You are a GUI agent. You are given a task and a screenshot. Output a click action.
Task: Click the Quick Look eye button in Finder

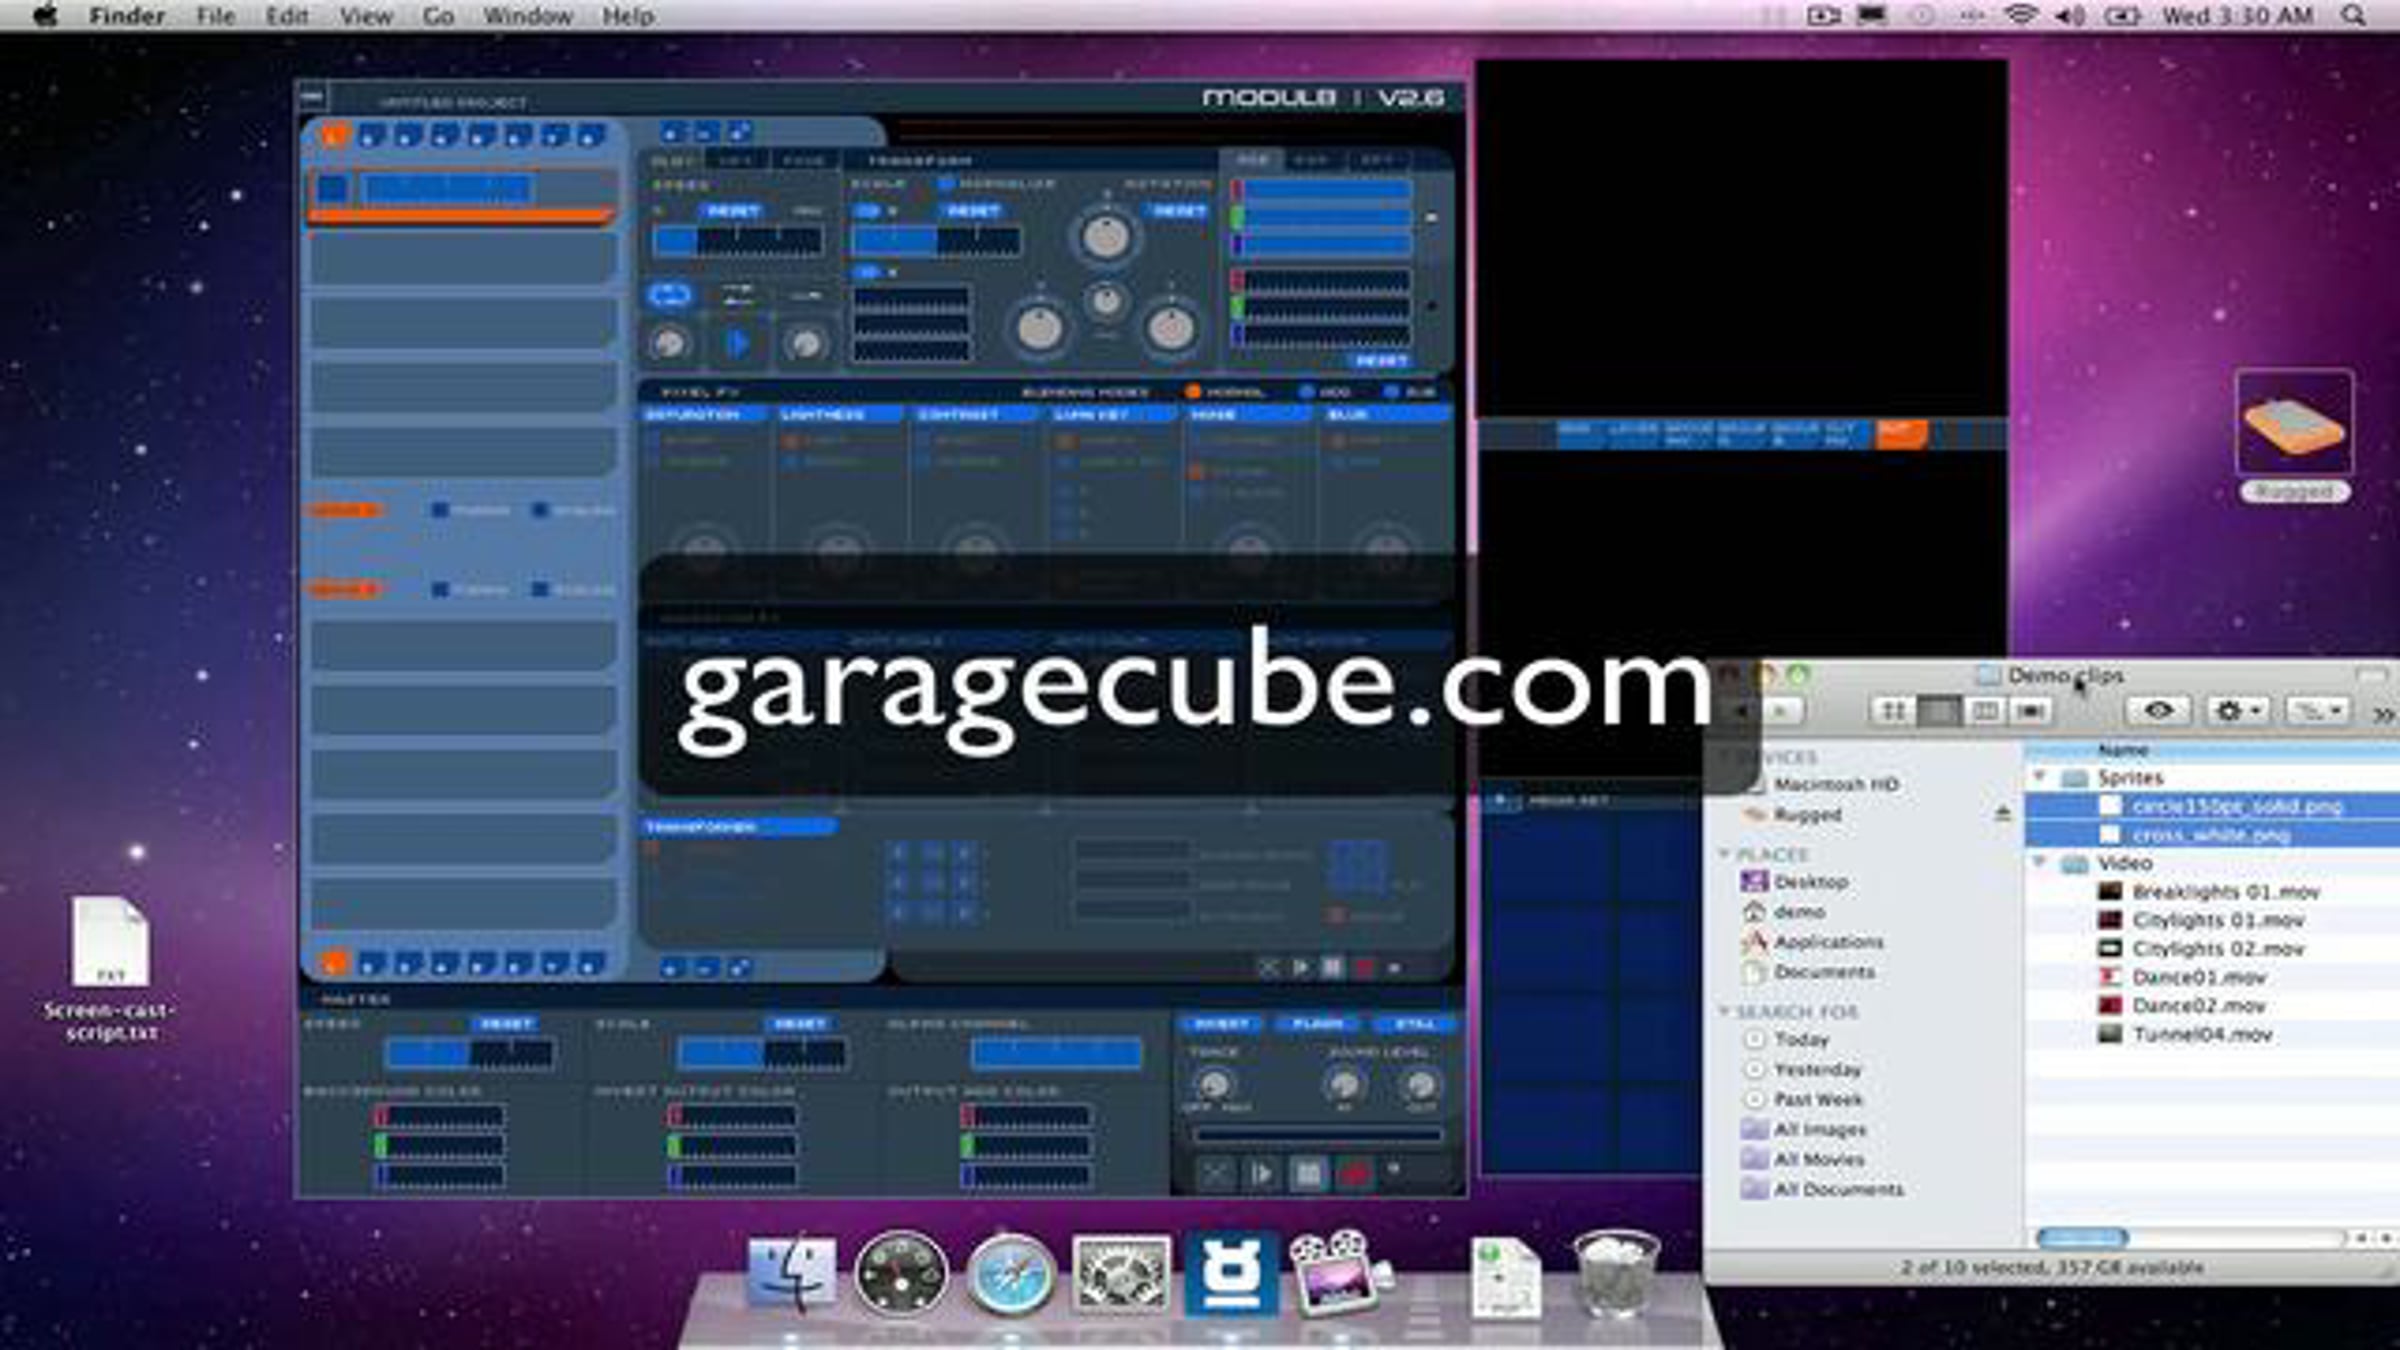[2158, 711]
